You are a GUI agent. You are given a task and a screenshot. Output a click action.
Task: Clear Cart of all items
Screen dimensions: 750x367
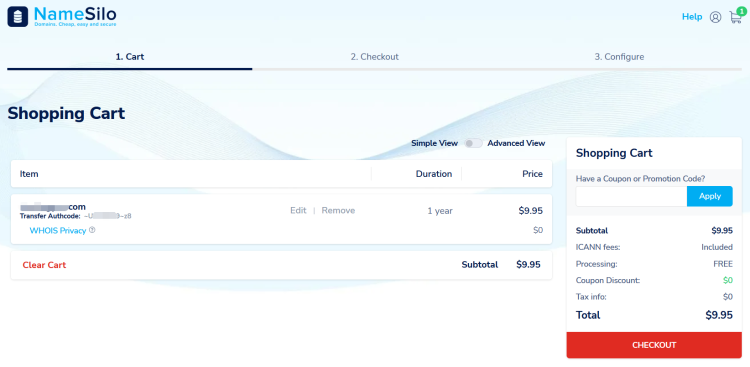[x=44, y=265]
